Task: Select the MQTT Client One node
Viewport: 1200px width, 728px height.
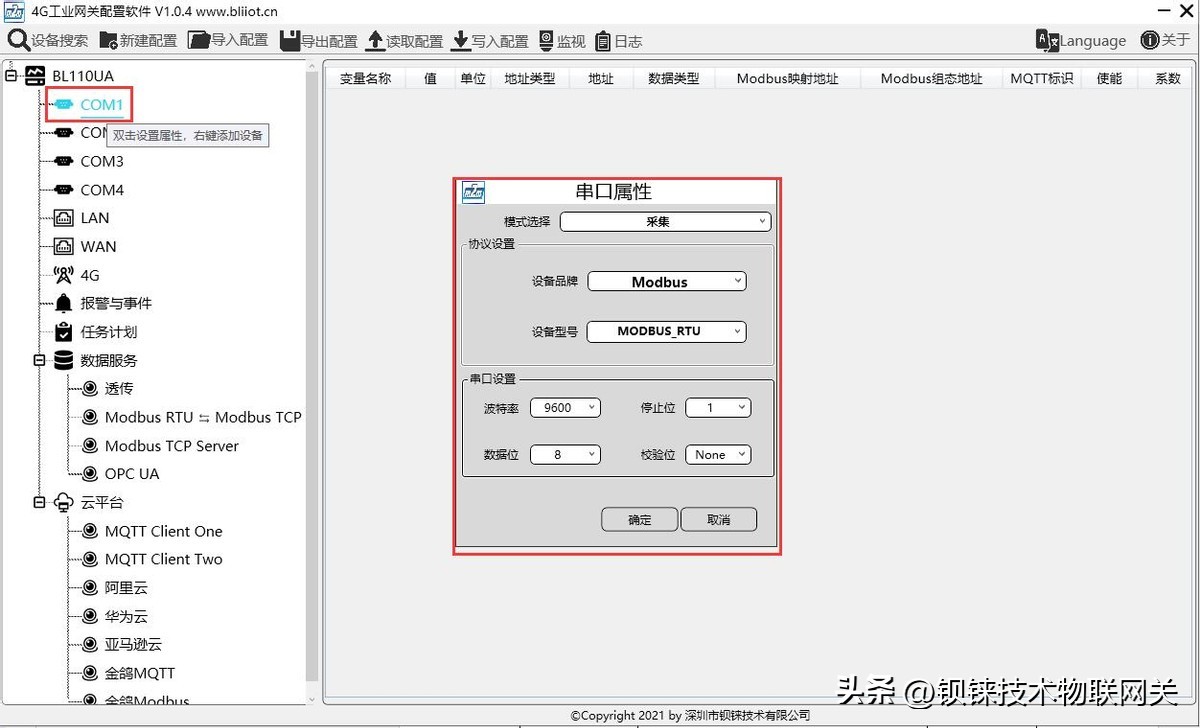Action: (162, 531)
